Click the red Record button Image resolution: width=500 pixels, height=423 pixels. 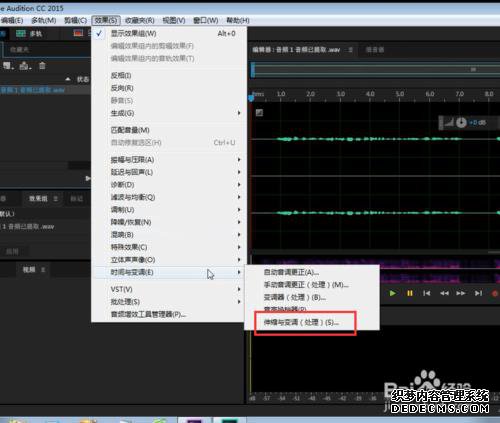coord(495,294)
